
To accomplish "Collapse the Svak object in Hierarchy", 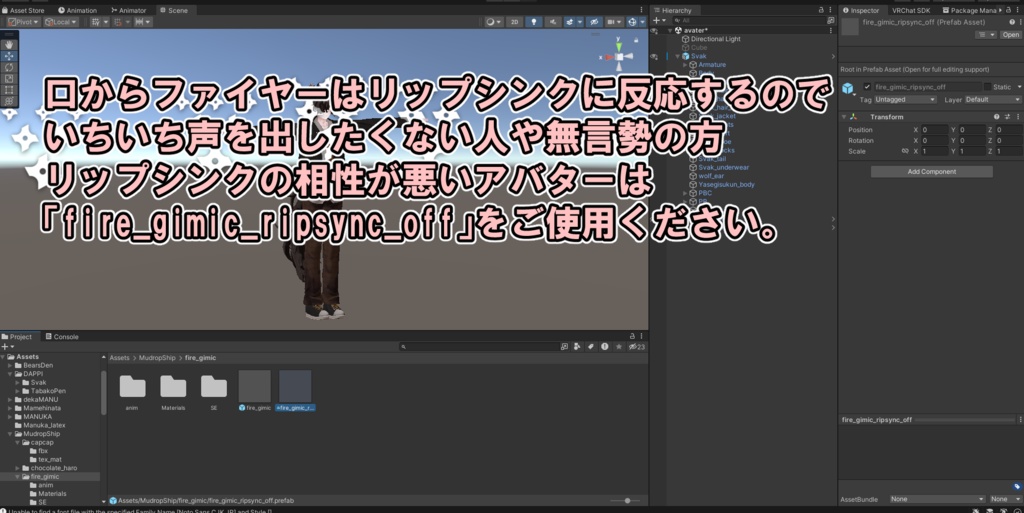I will pos(678,56).
